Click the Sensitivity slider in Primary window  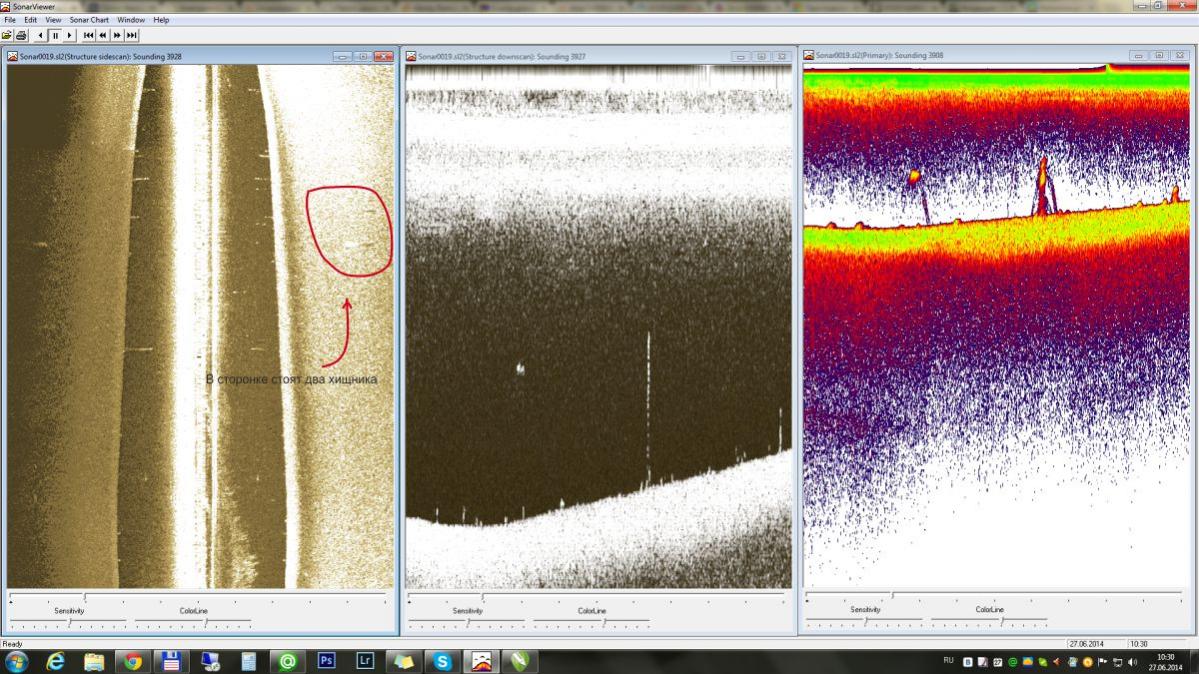pos(867,621)
